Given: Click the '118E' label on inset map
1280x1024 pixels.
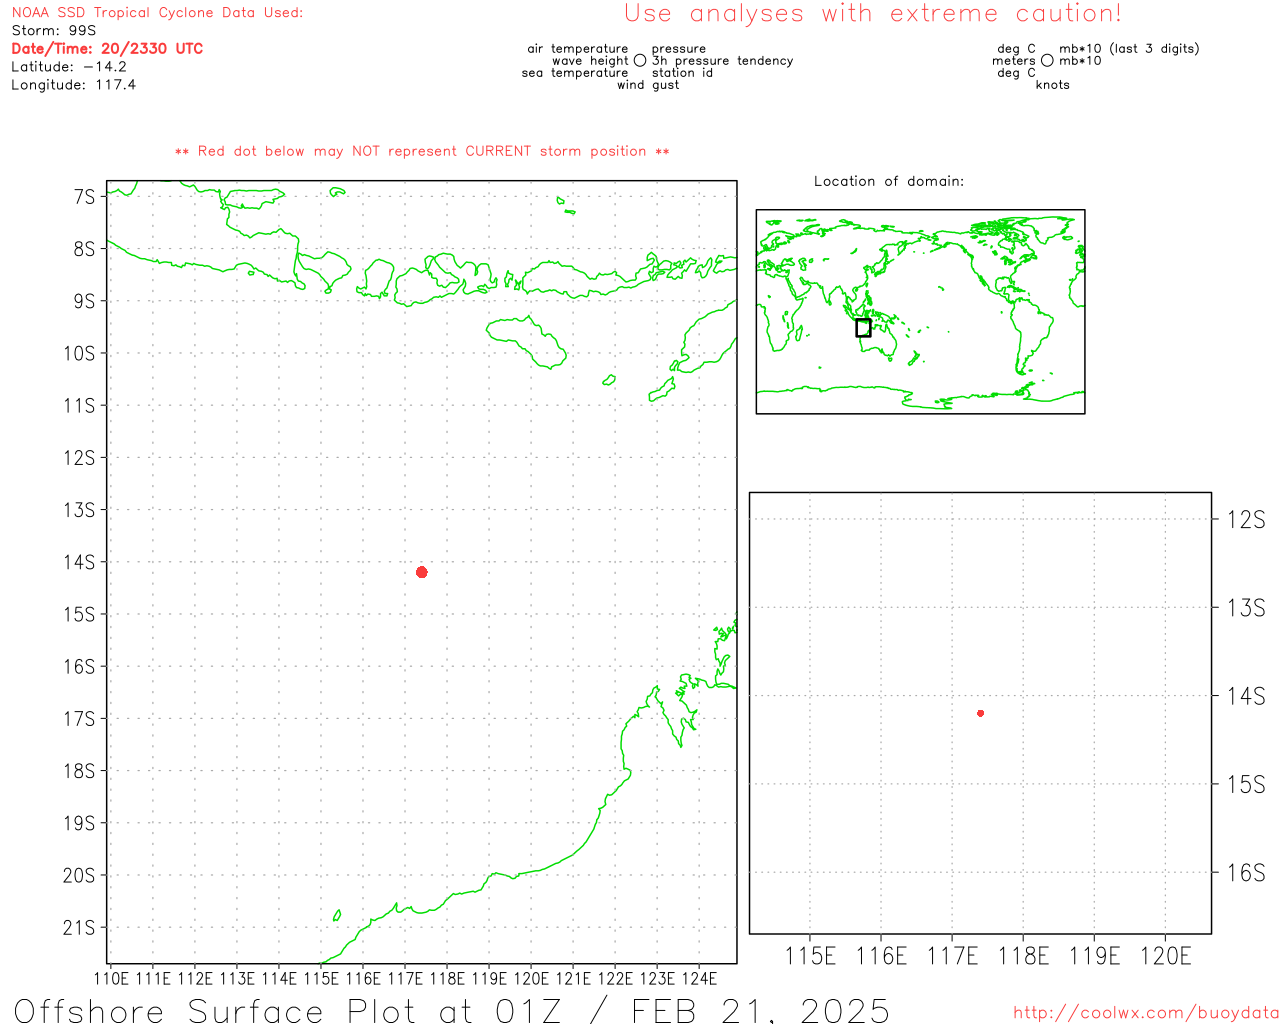Looking at the screenshot, I should [1024, 956].
